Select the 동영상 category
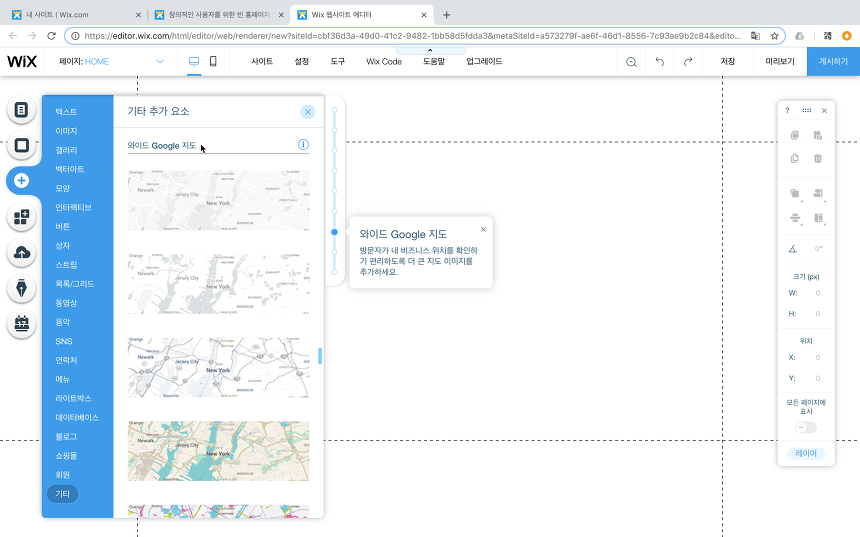 pos(66,303)
